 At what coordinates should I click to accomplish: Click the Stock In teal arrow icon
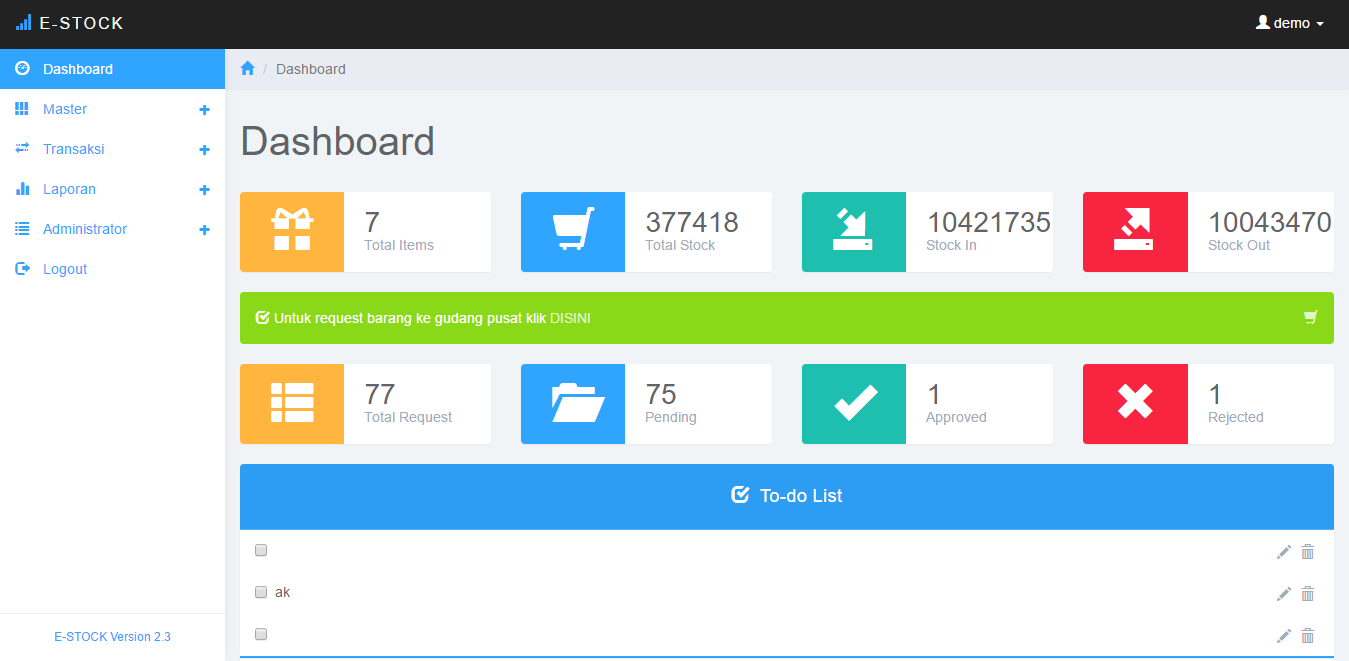click(853, 229)
